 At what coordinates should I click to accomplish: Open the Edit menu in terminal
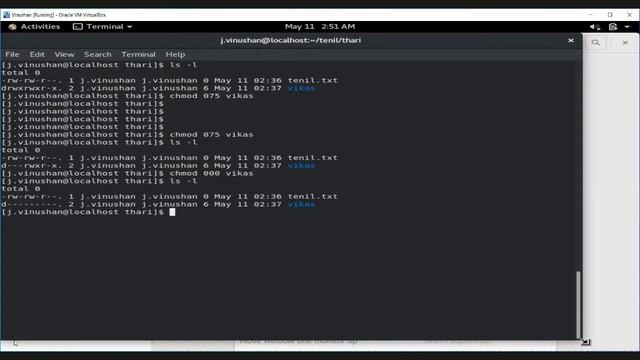click(37, 54)
